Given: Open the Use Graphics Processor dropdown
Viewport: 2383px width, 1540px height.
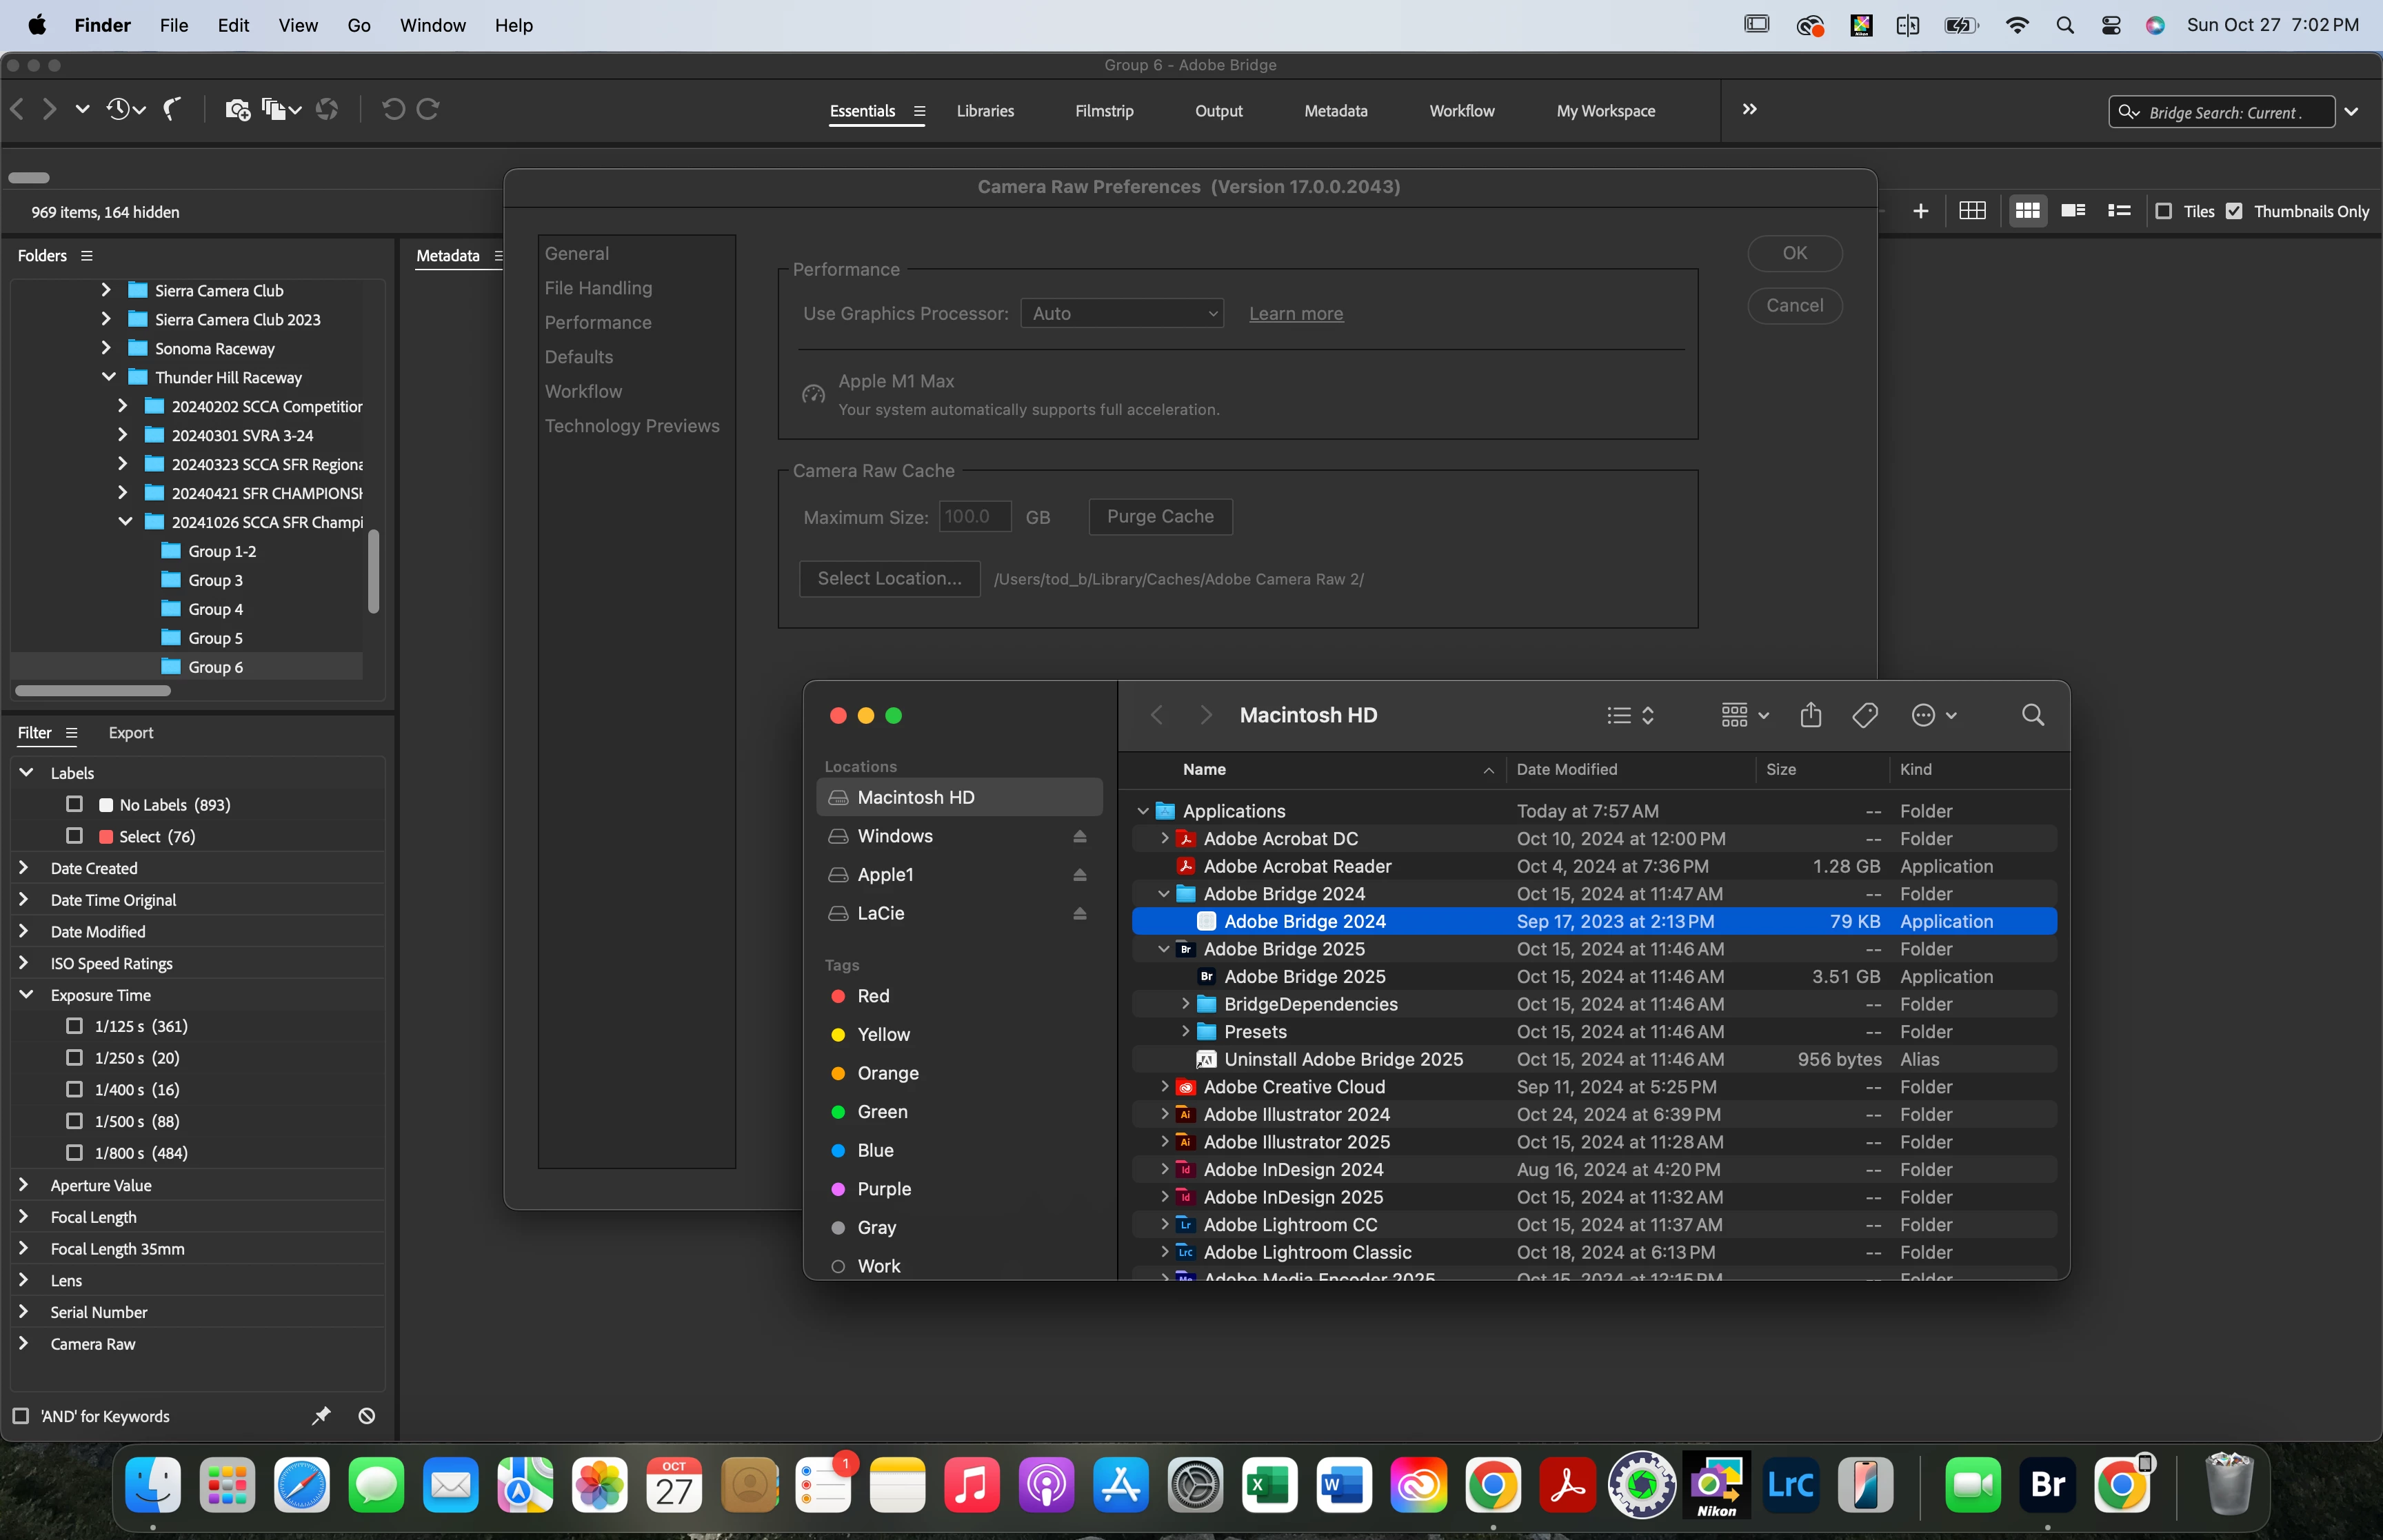Looking at the screenshot, I should point(1122,313).
